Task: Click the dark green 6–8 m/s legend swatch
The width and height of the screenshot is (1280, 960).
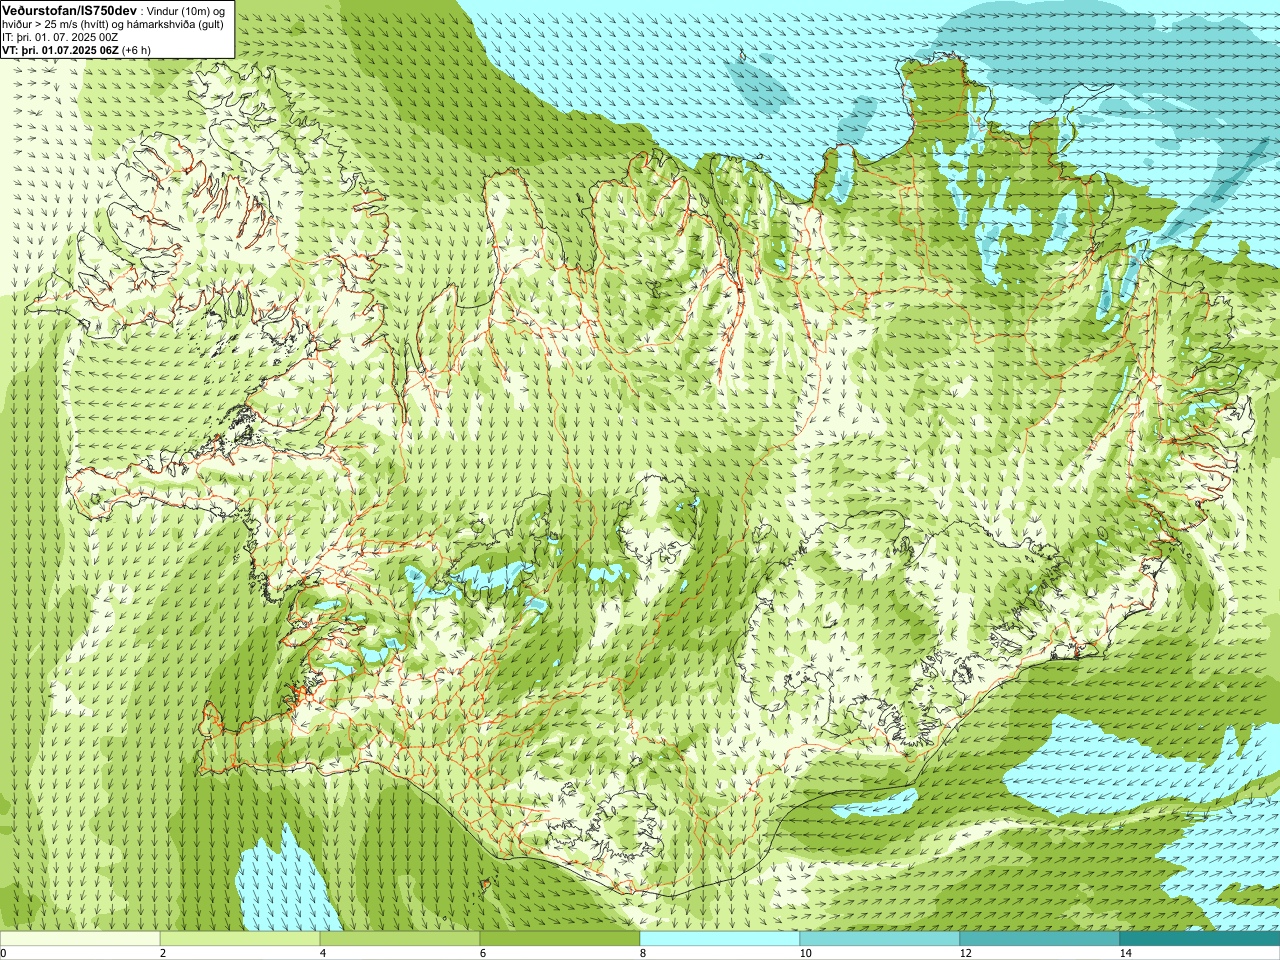Action: pos(560,940)
